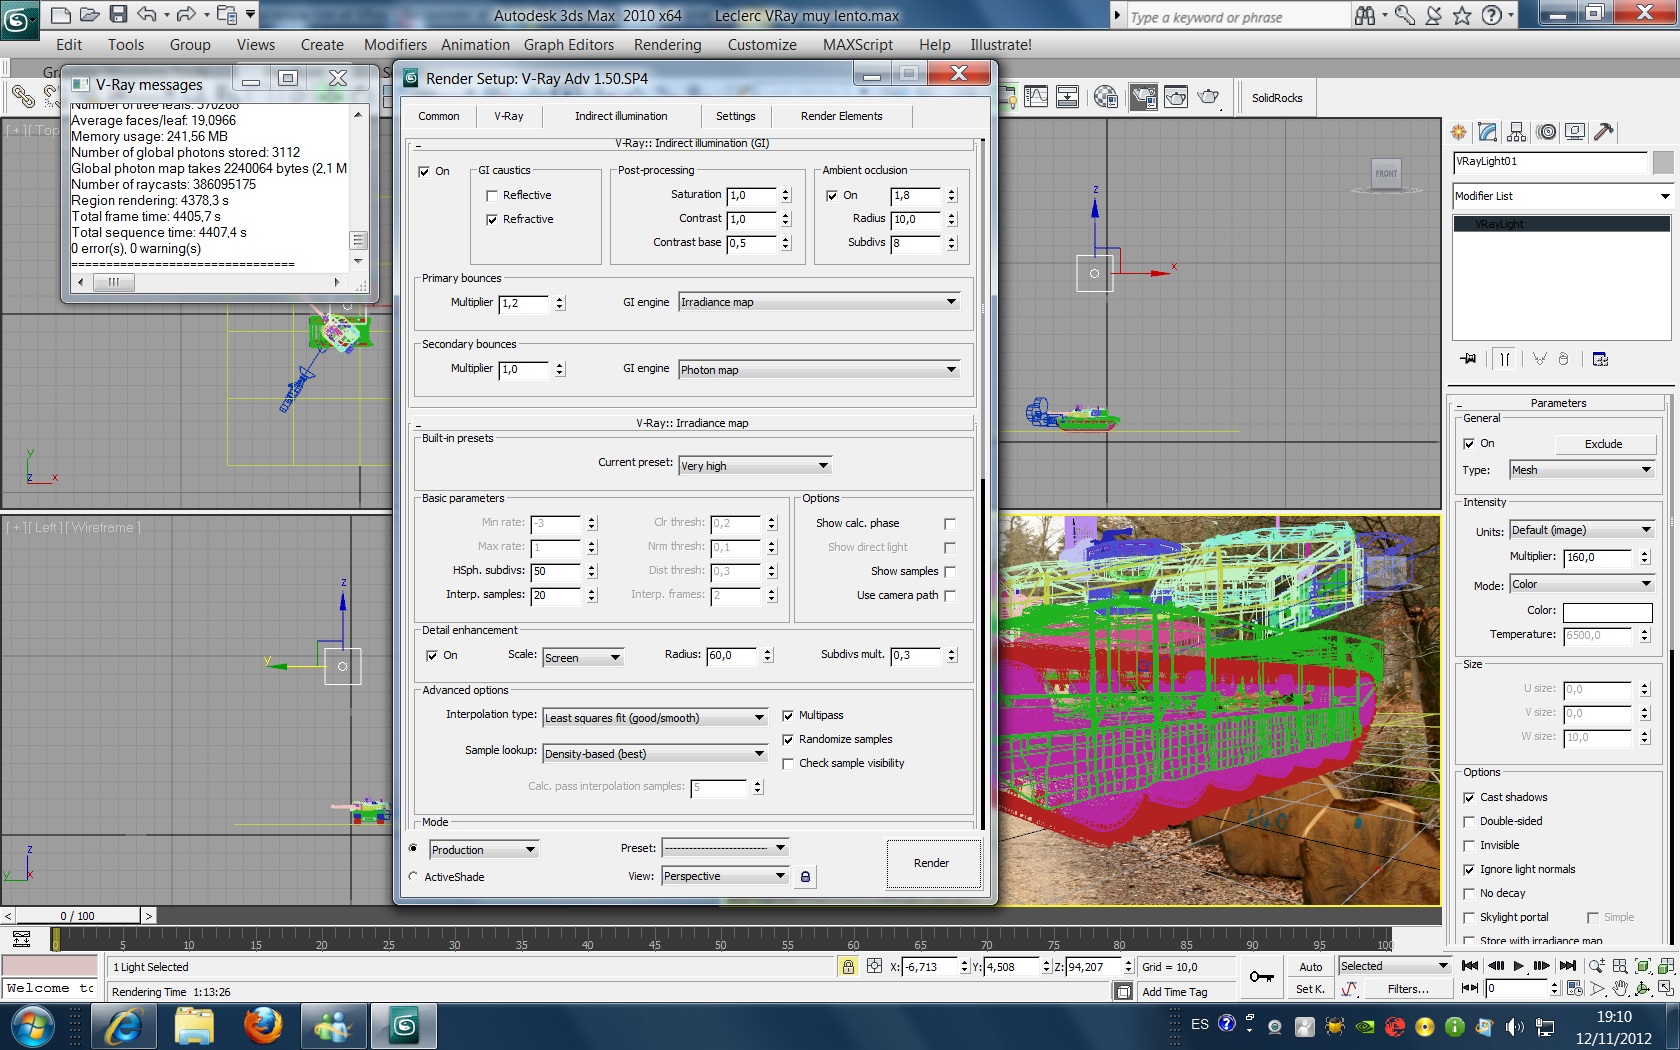This screenshot has height=1050, width=1680.
Task: Toggle the lock view icon in Render Setup
Action: coord(805,877)
